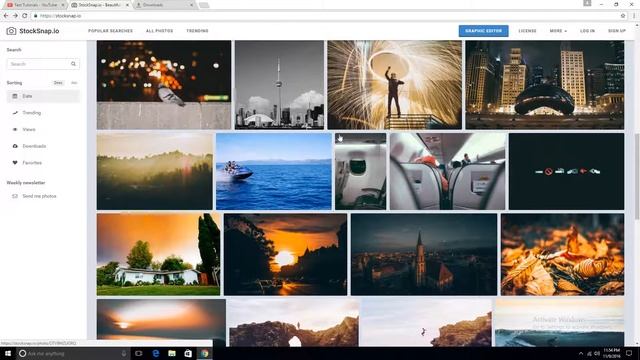Viewport: 640px width, 360px height.
Task: Select Asc sort order
Action: point(74,83)
